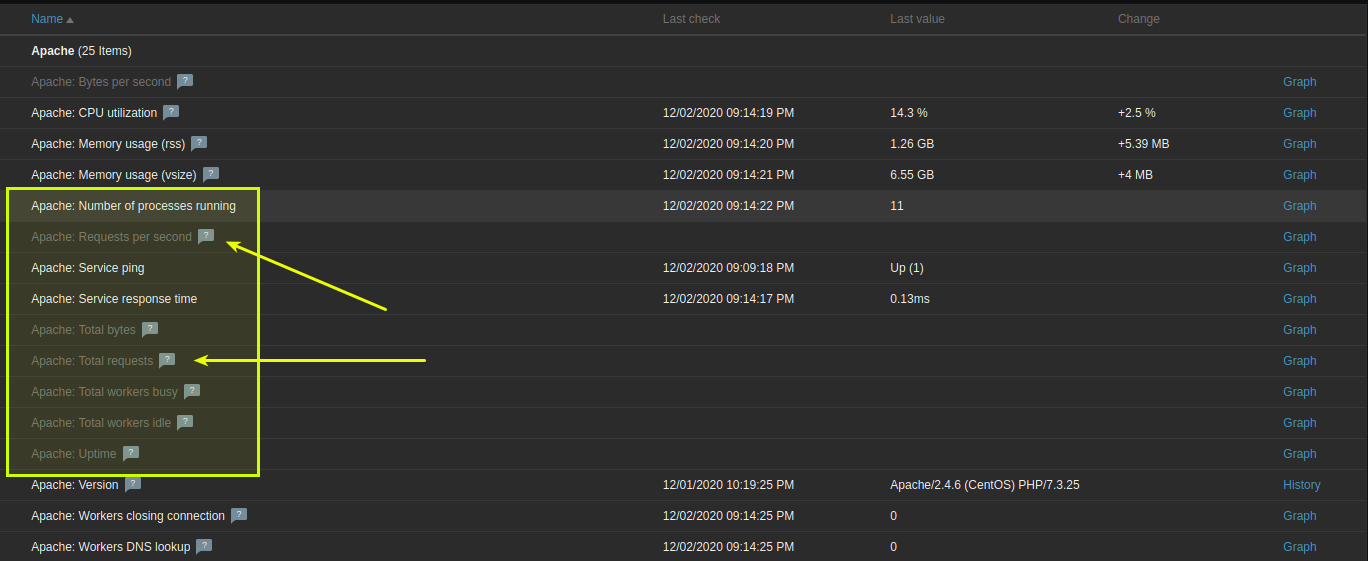View Graph for Apache: Workers DNS lookup

1299,547
